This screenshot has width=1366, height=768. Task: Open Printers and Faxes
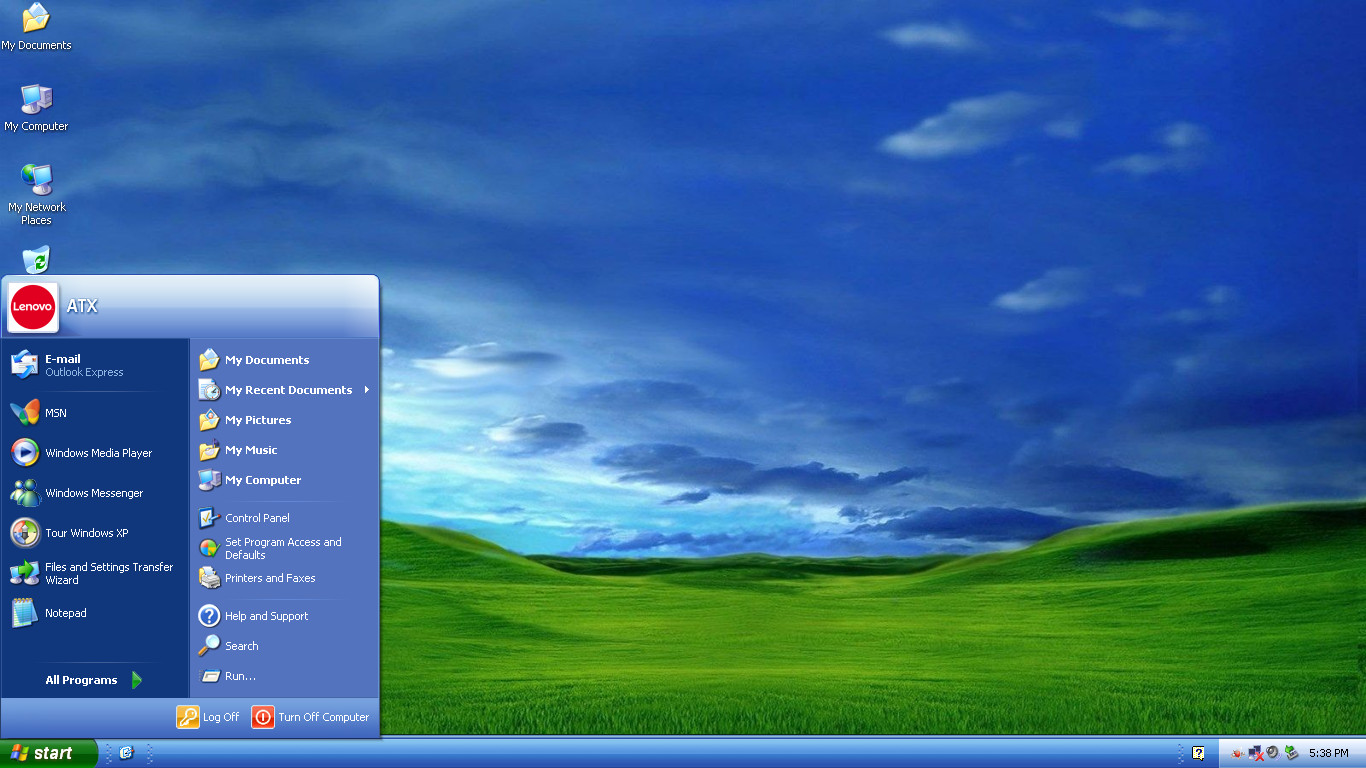284,578
